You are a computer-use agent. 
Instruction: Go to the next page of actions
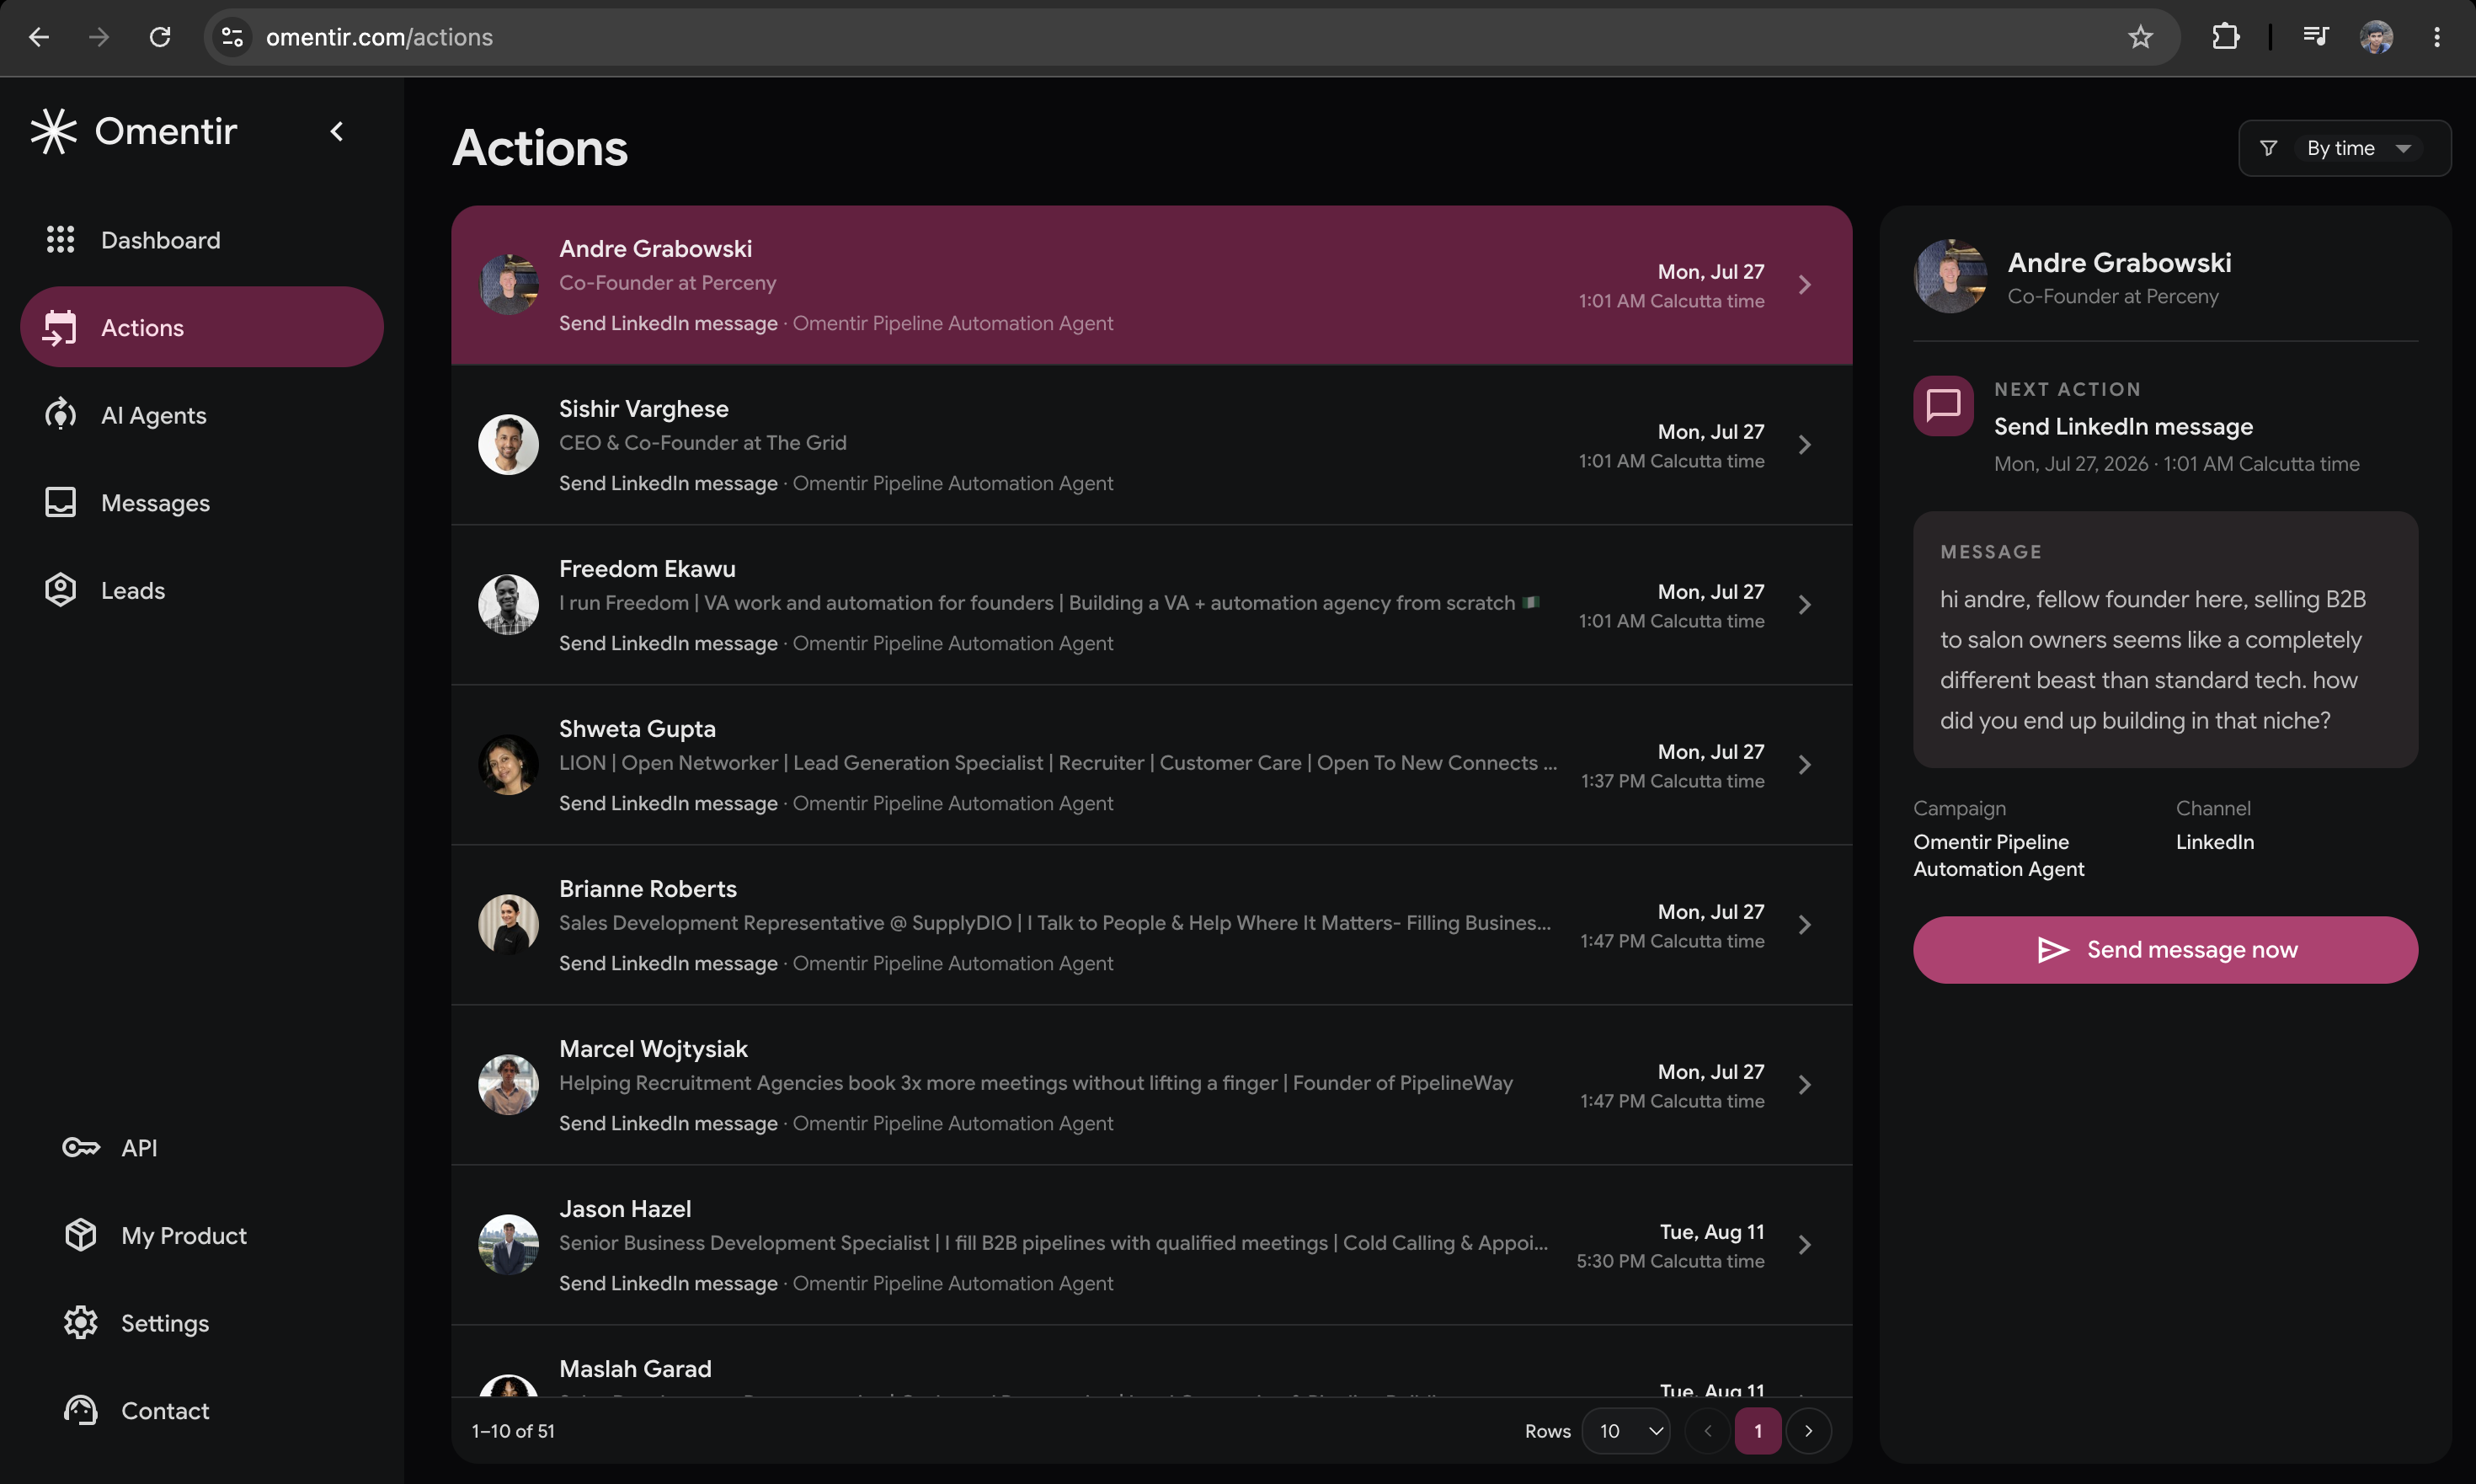coord(1808,1431)
